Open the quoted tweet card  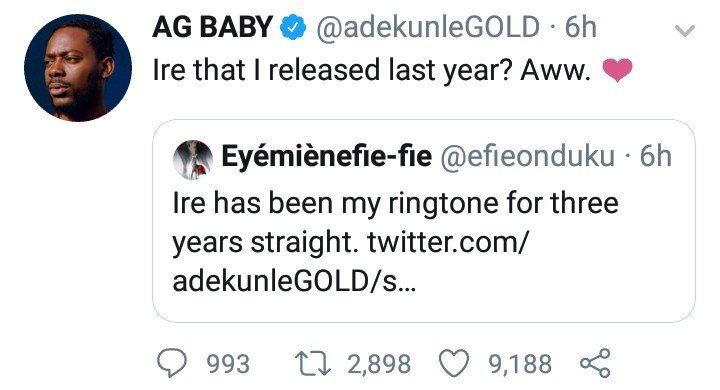(423, 221)
